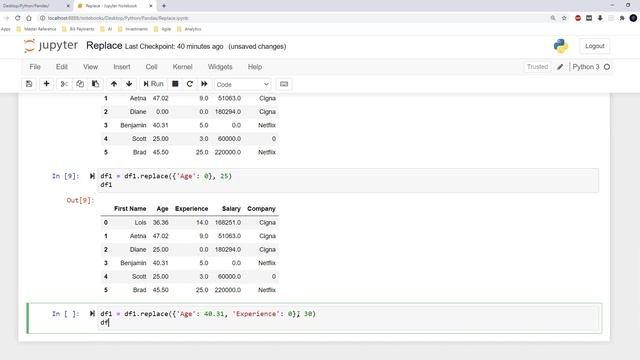
Task: Click the Python logo icon
Action: [x=561, y=46]
